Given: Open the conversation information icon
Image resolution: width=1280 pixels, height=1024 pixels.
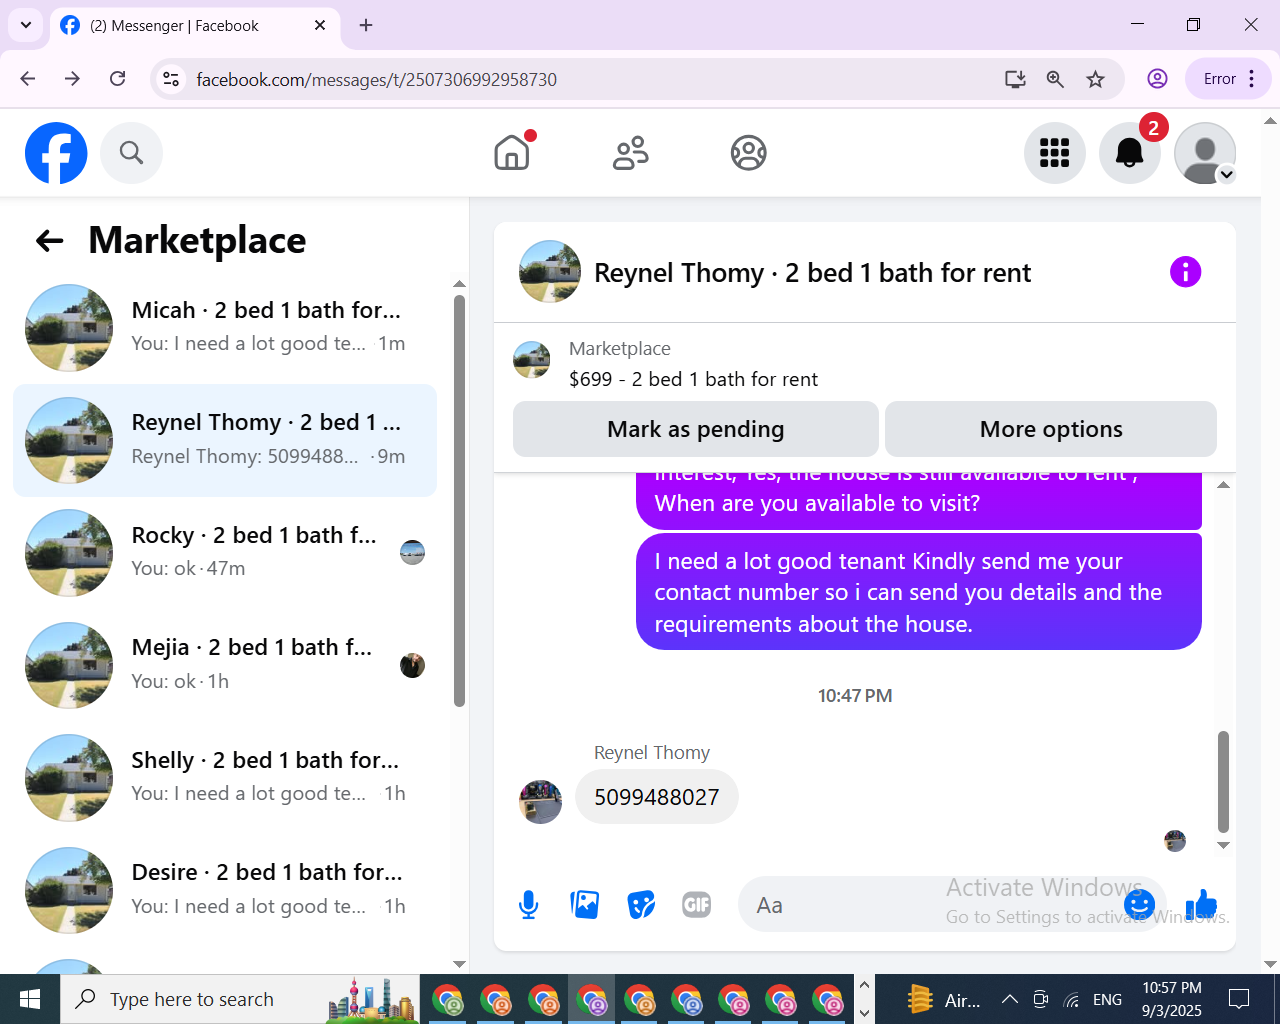Looking at the screenshot, I should (1185, 272).
